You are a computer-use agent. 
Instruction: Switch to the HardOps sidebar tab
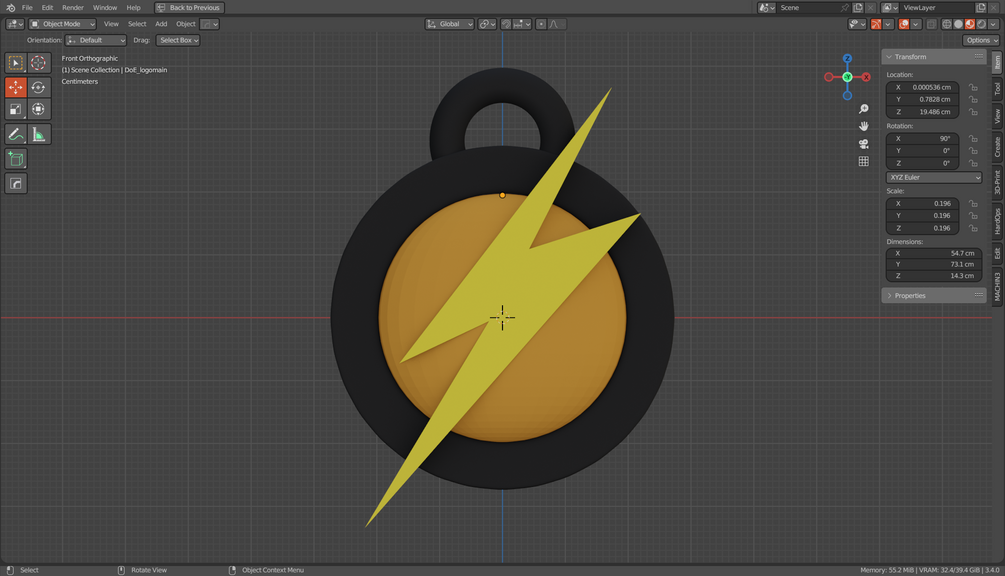tap(997, 221)
